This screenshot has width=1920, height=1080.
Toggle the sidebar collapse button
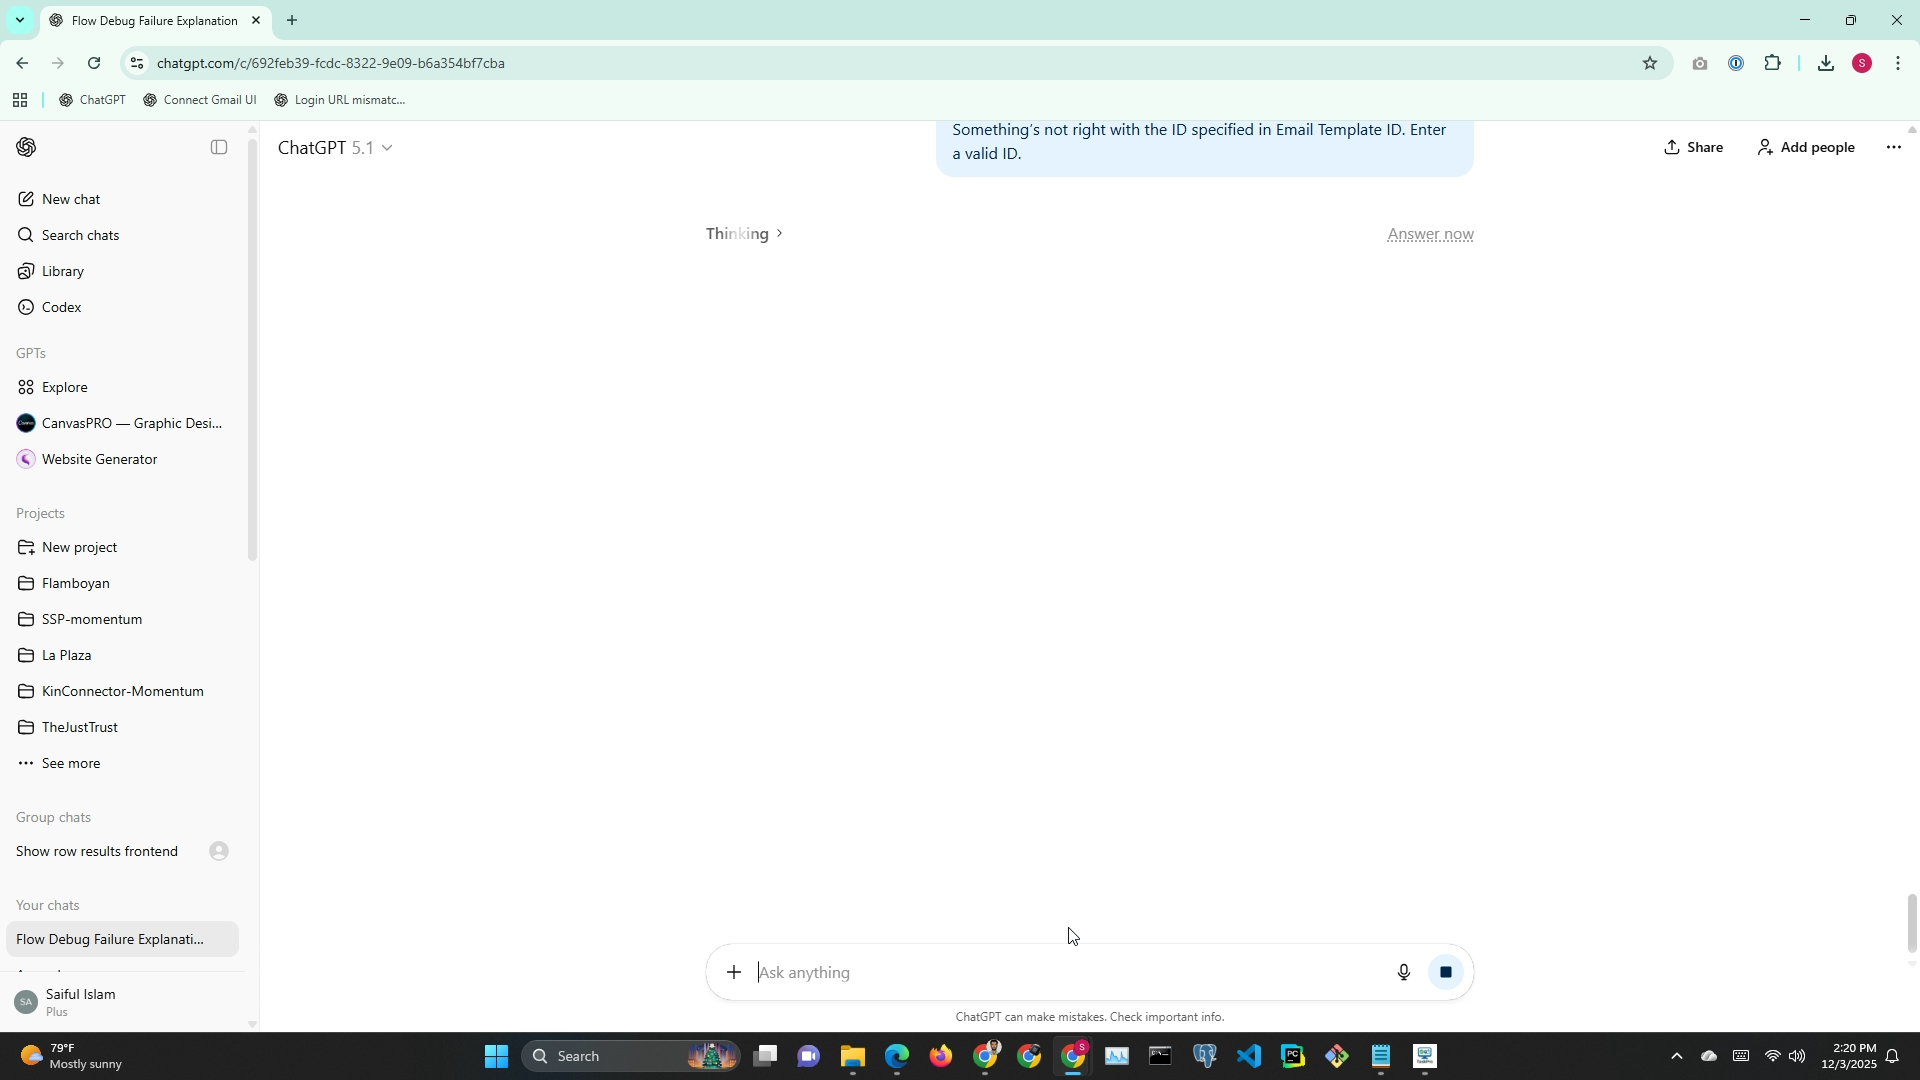tap(219, 147)
